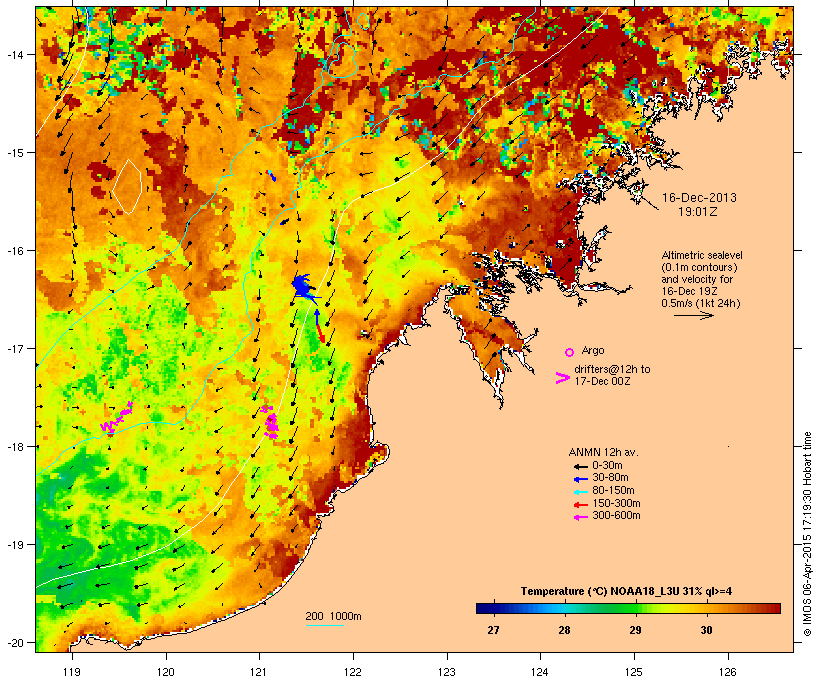The height and width of the screenshot is (680, 820).
Task: Click the latitude label -20
Action: [x=14, y=643]
